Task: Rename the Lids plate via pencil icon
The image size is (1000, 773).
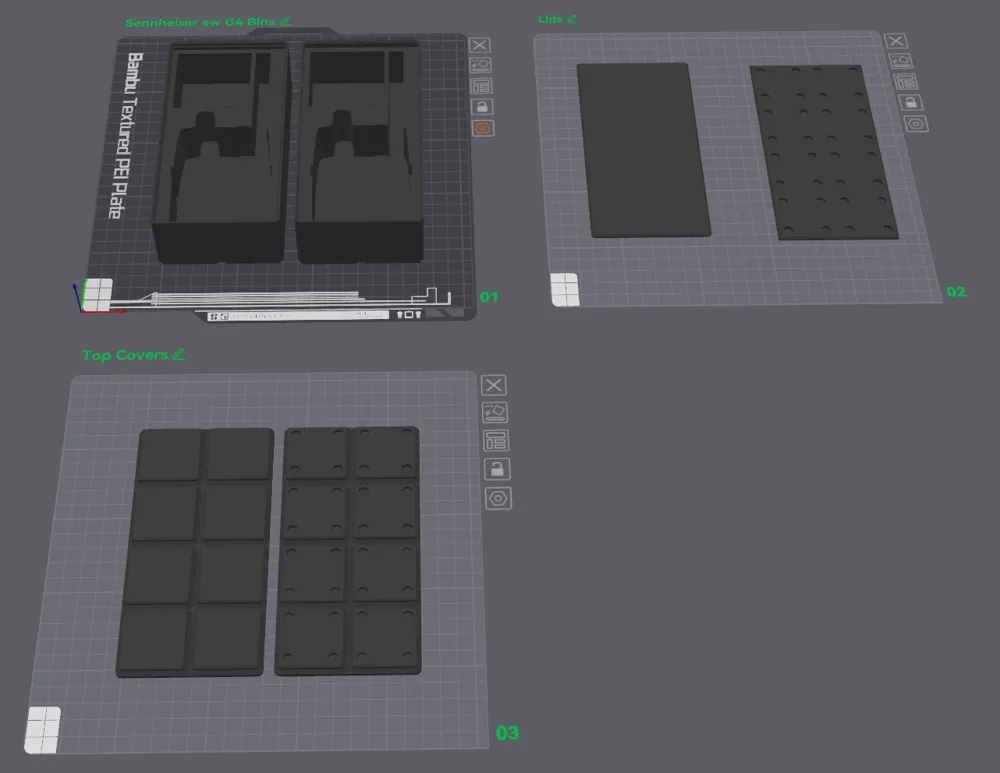Action: click(x=572, y=19)
